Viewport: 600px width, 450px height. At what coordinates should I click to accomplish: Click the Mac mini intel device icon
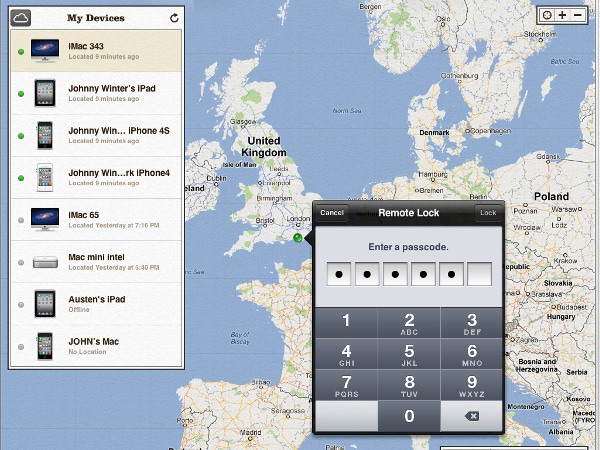click(x=45, y=262)
